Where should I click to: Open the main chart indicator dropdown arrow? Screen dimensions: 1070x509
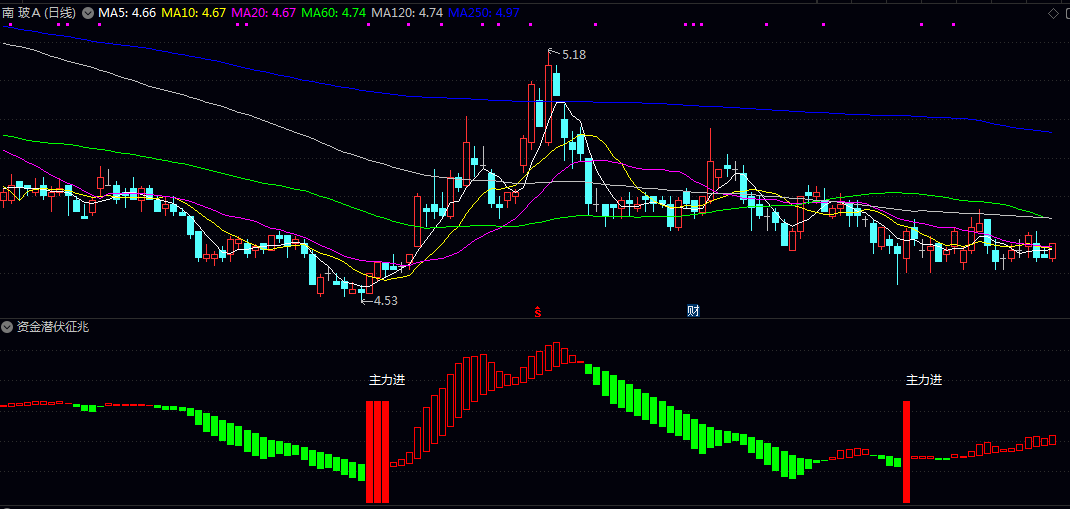tap(87, 13)
